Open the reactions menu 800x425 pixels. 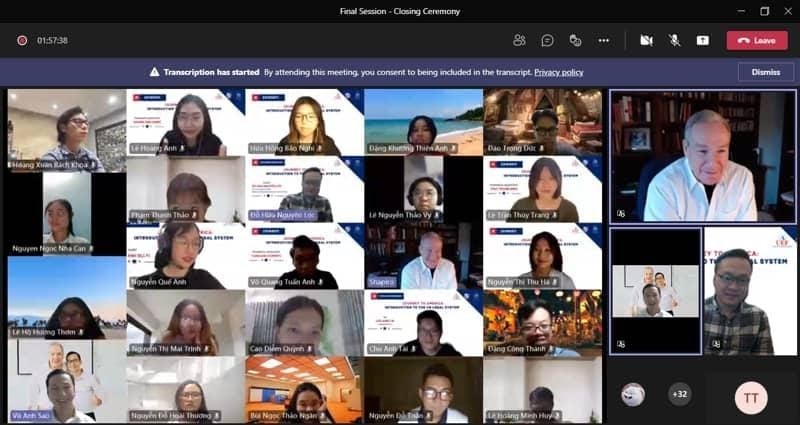pos(575,40)
